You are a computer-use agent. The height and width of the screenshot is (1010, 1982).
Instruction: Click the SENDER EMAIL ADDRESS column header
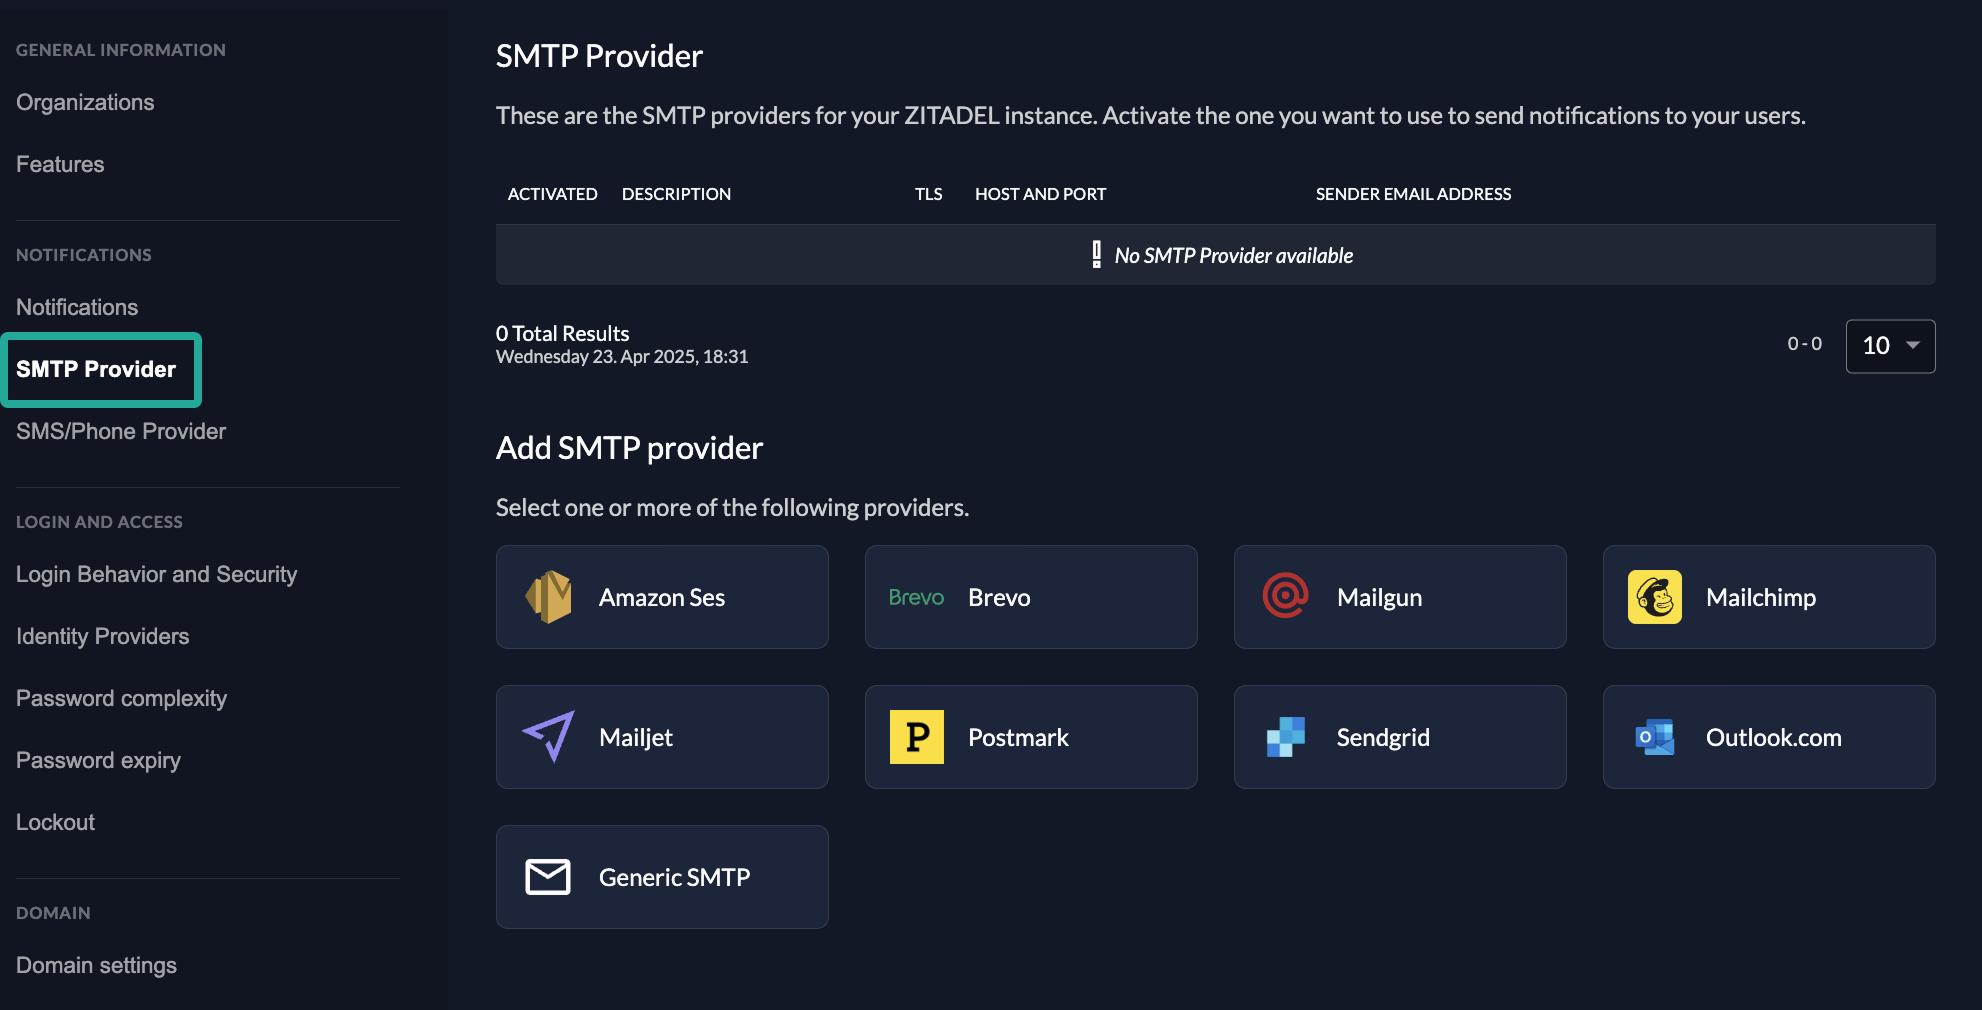point(1413,194)
